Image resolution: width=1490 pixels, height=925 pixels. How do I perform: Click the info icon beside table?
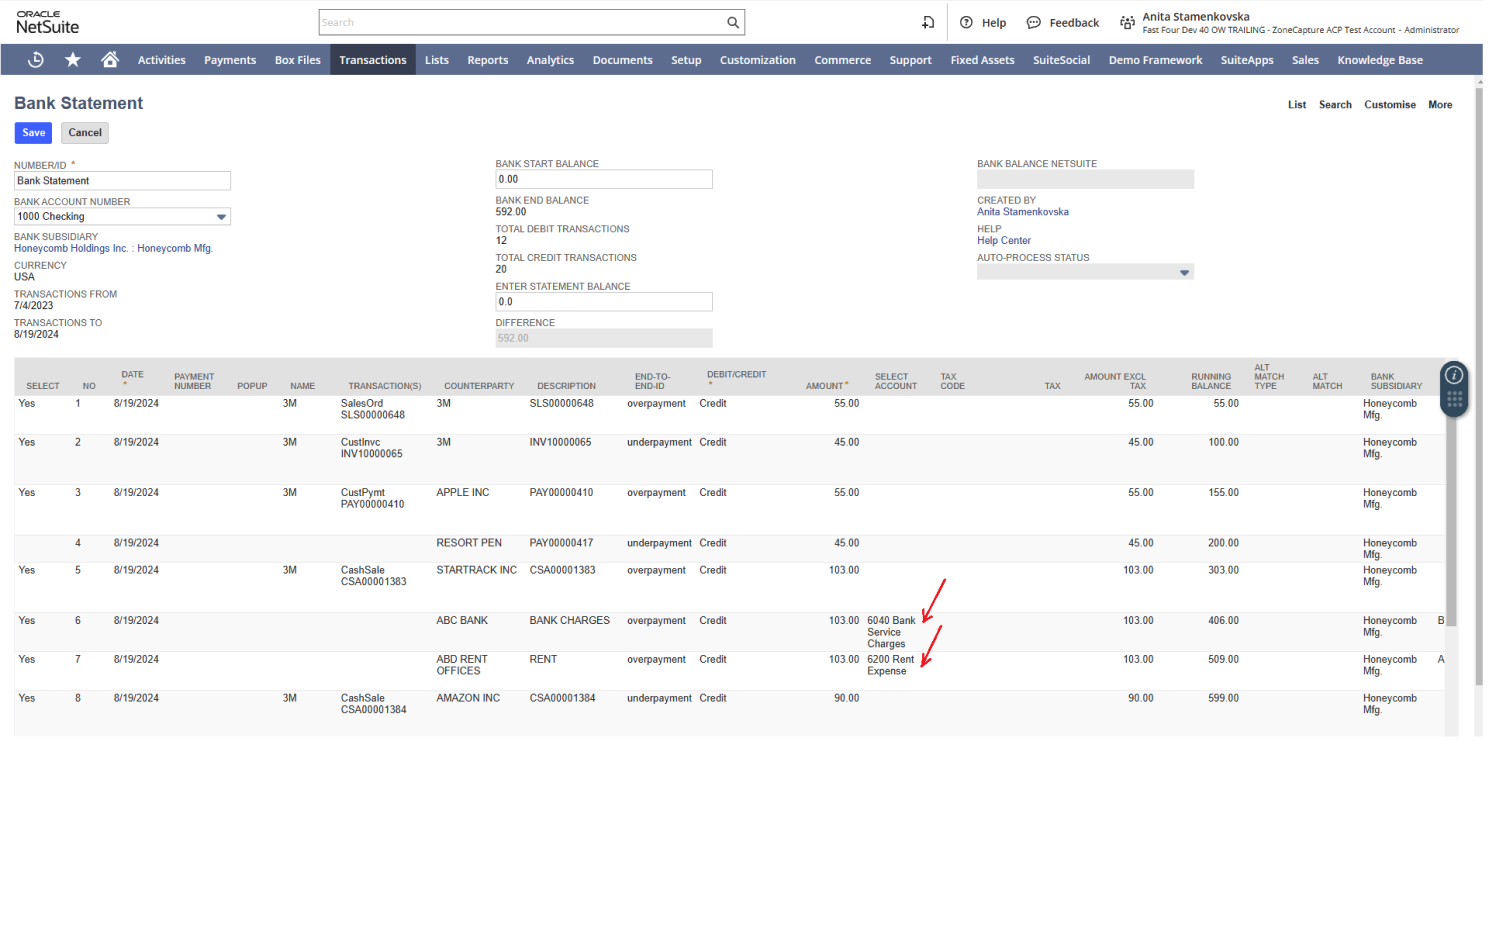pos(1454,375)
